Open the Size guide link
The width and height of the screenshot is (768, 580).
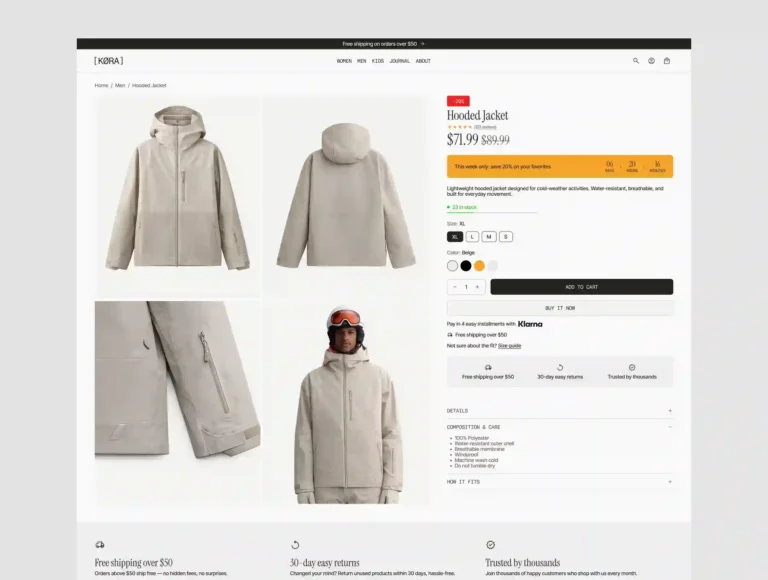pos(509,346)
